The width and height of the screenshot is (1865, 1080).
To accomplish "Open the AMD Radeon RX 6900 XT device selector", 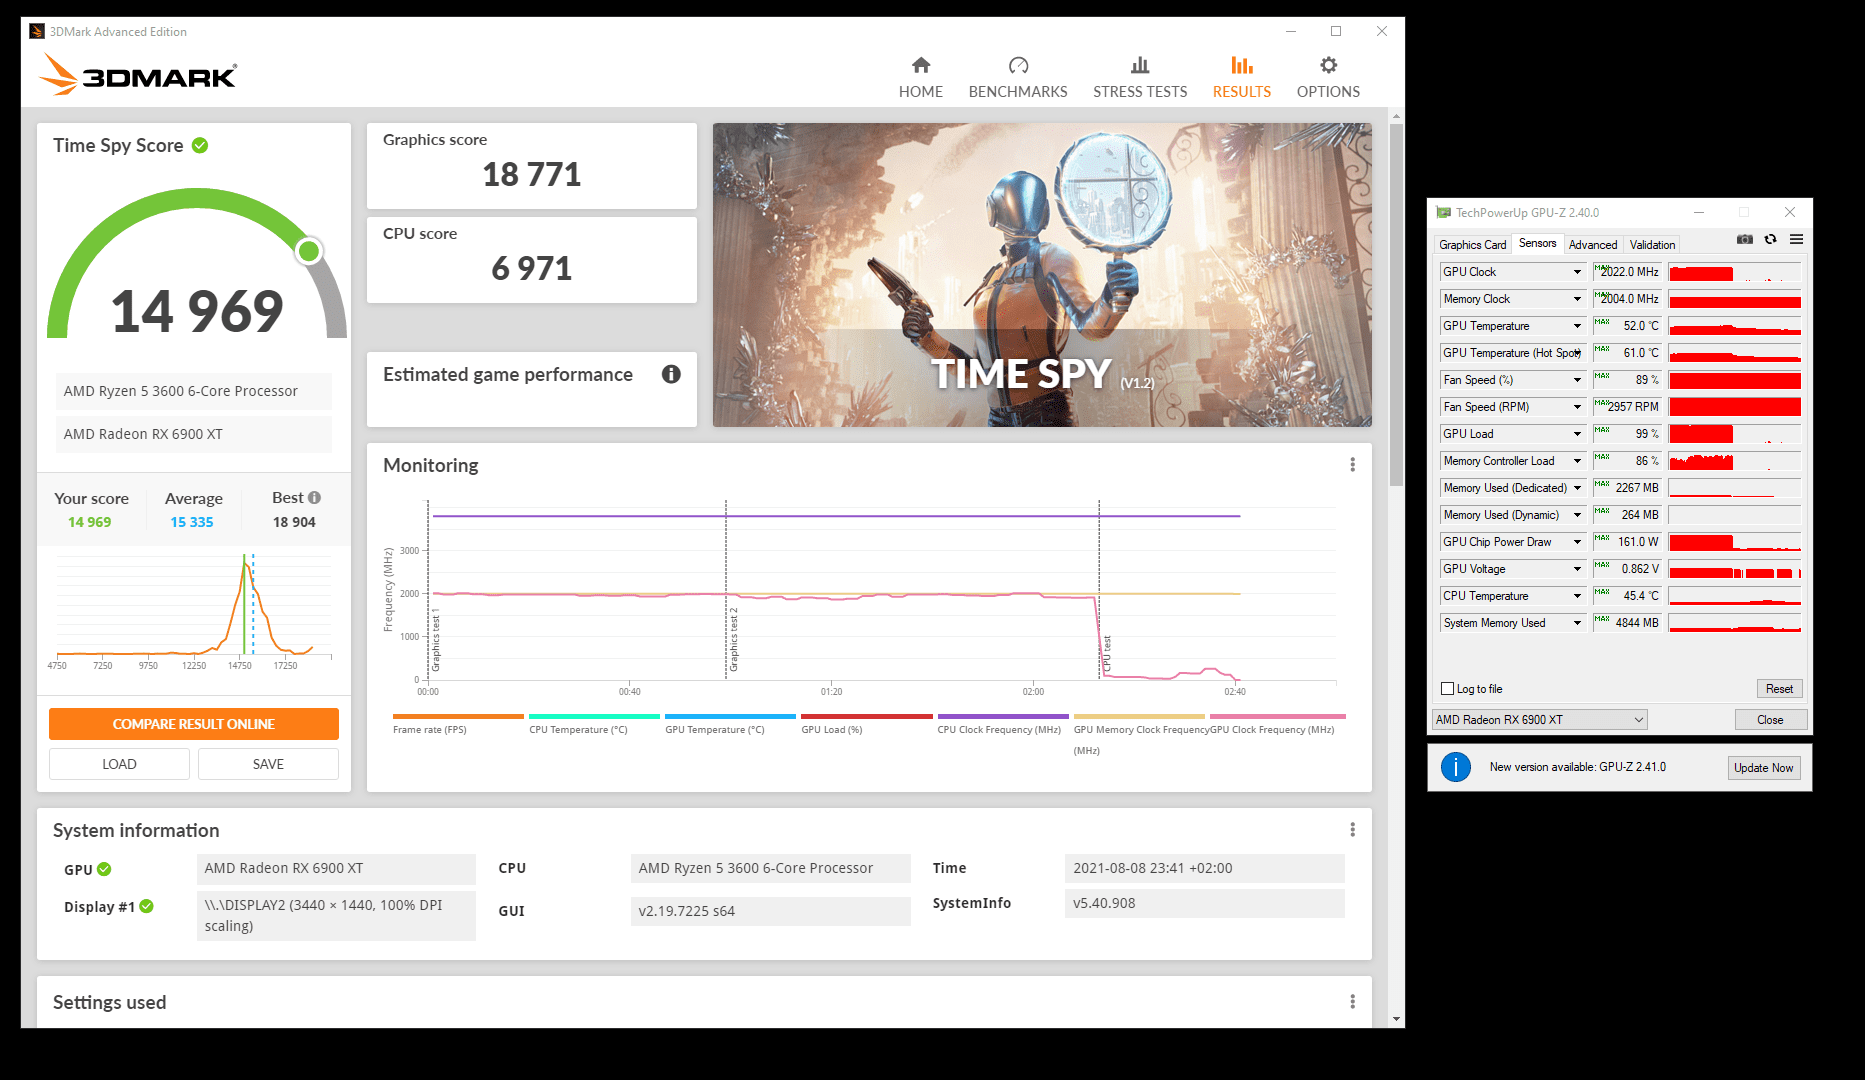I will coord(1539,719).
